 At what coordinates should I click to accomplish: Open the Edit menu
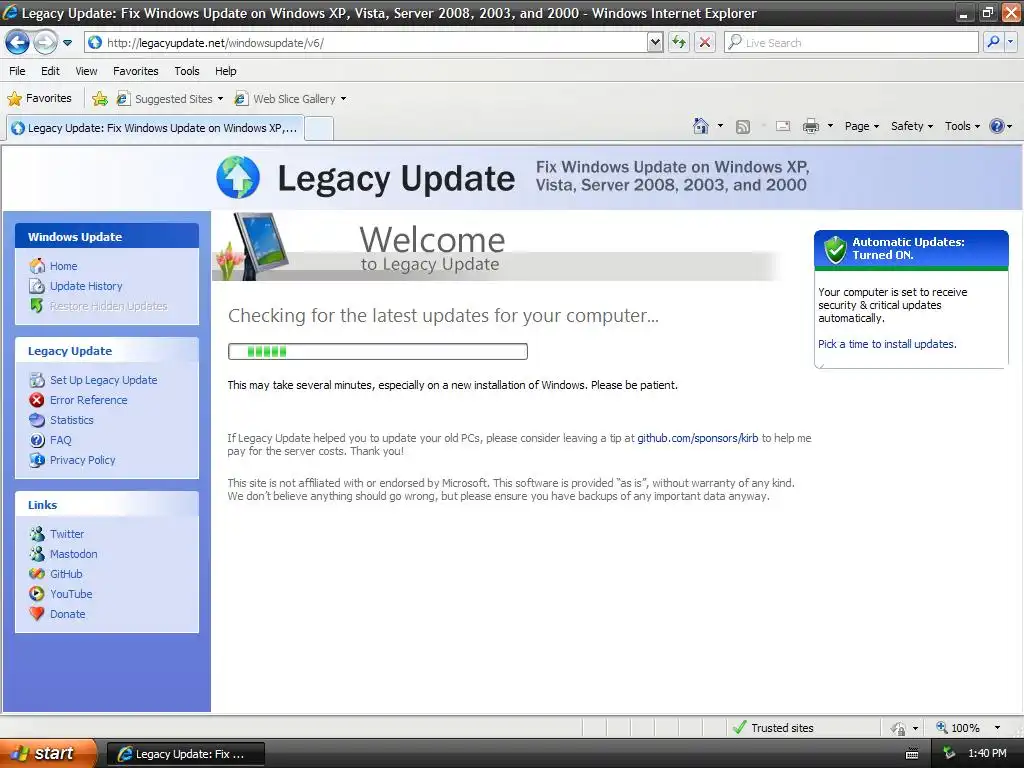(x=50, y=71)
